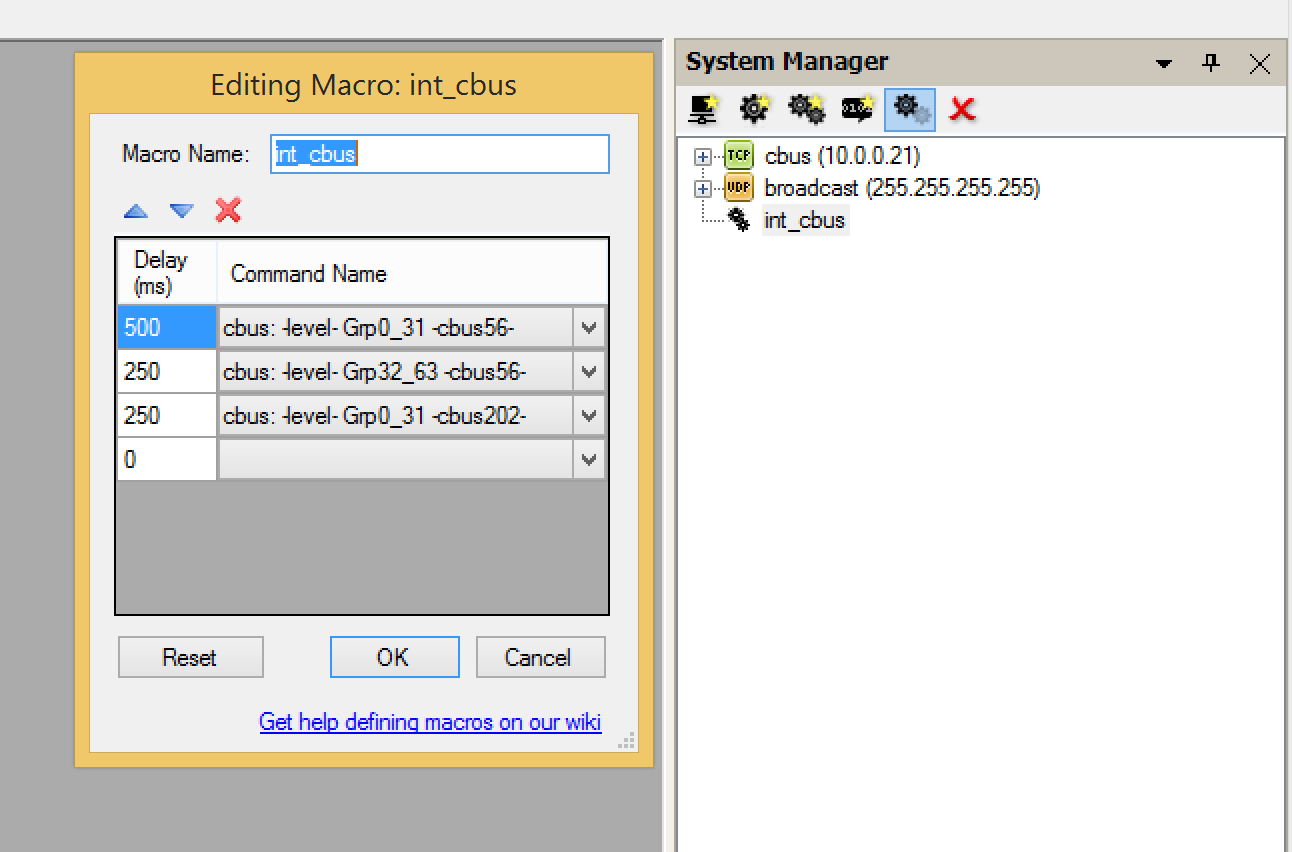Click the add device gear icon with star
The height and width of the screenshot is (852, 1292).
(753, 110)
